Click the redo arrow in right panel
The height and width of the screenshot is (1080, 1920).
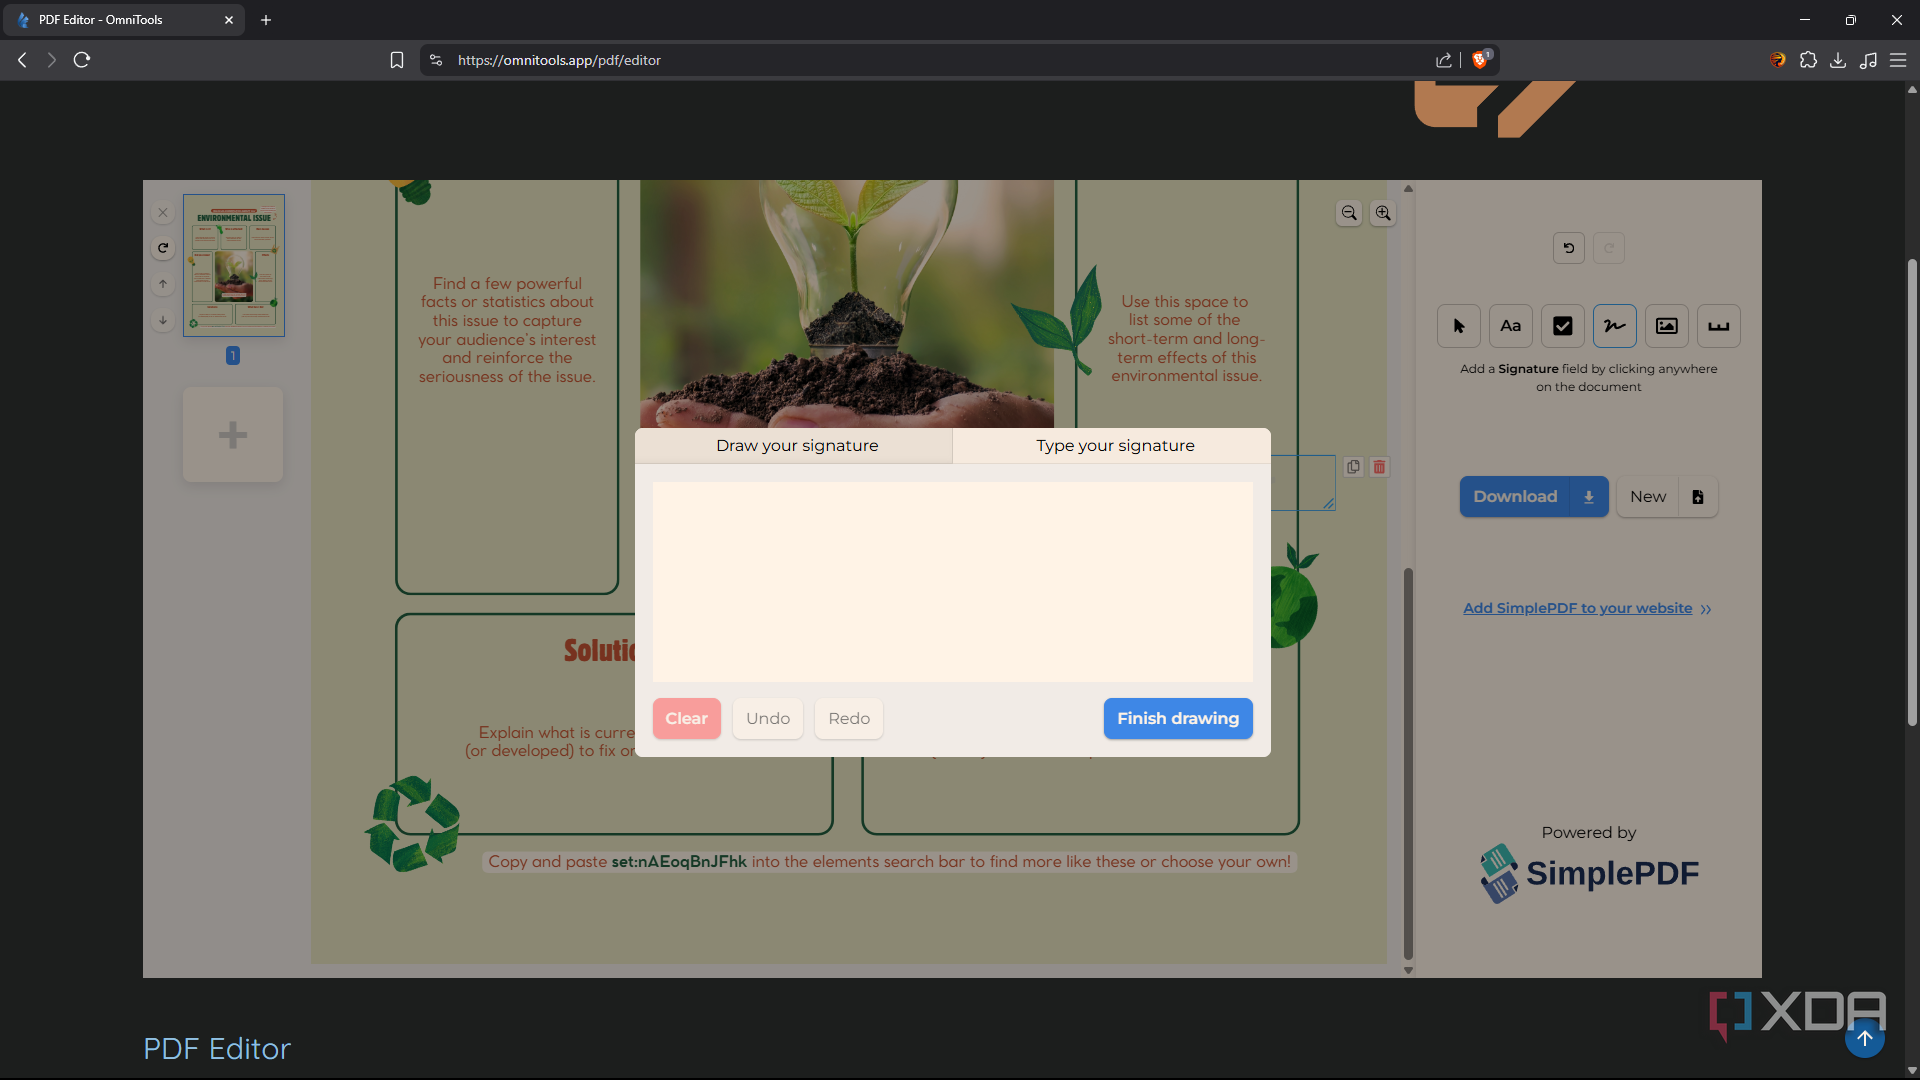pos(1608,248)
